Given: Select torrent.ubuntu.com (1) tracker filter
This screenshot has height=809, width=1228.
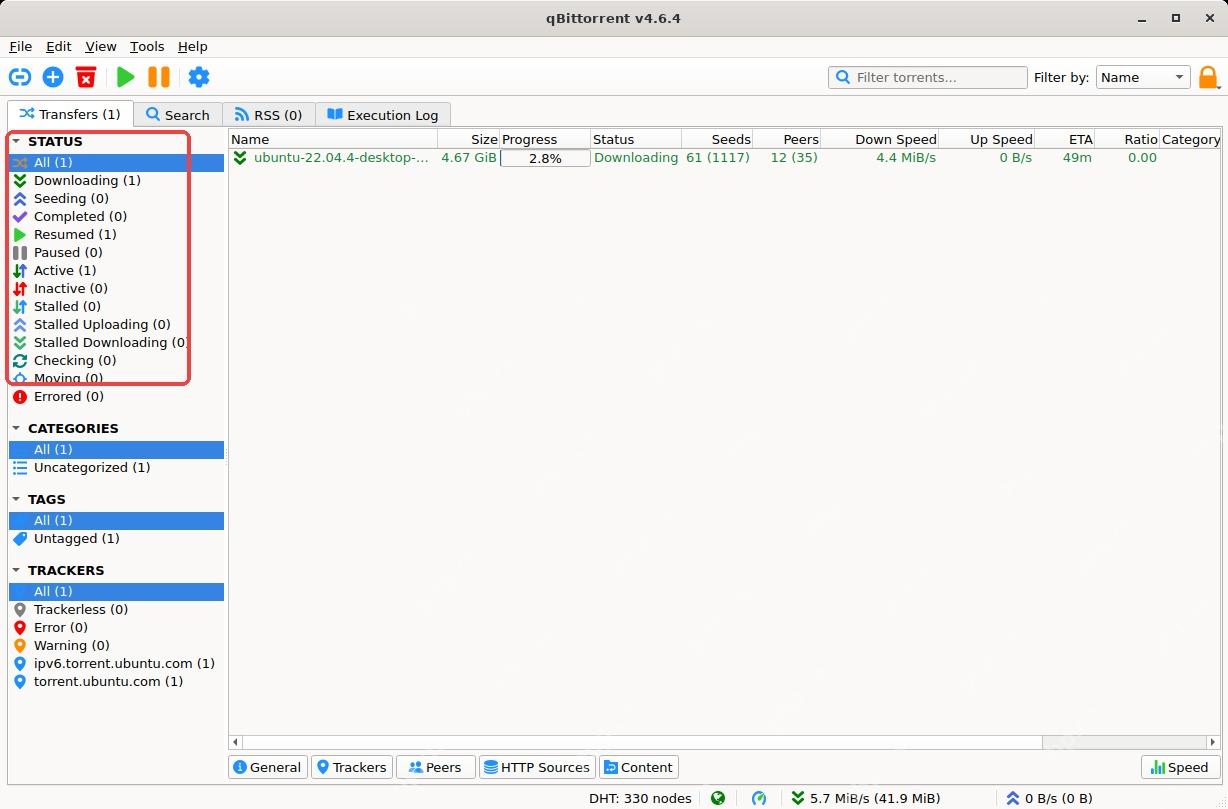Looking at the screenshot, I should point(108,681).
